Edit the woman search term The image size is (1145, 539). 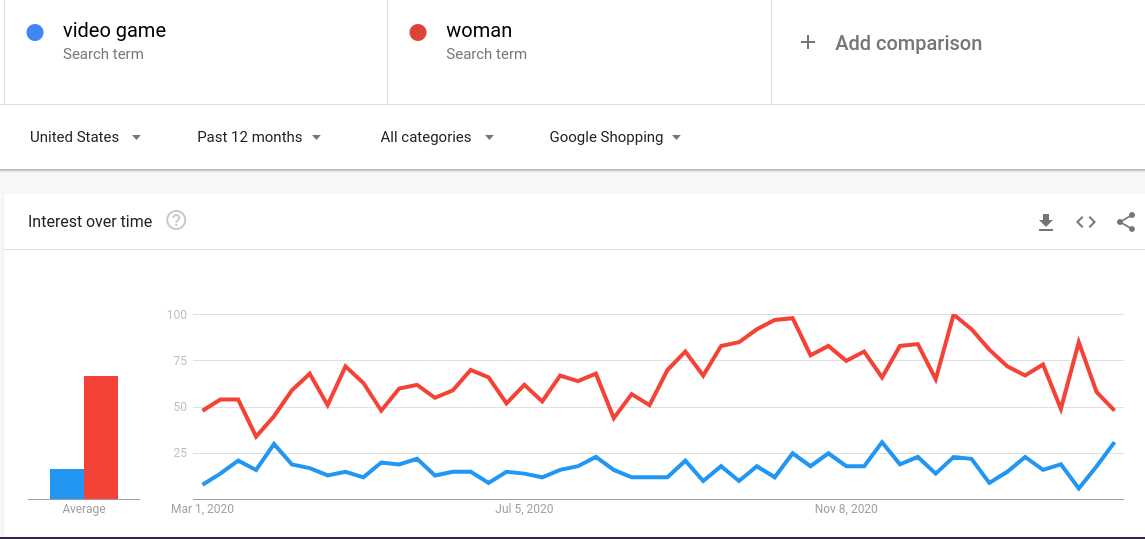(x=479, y=31)
